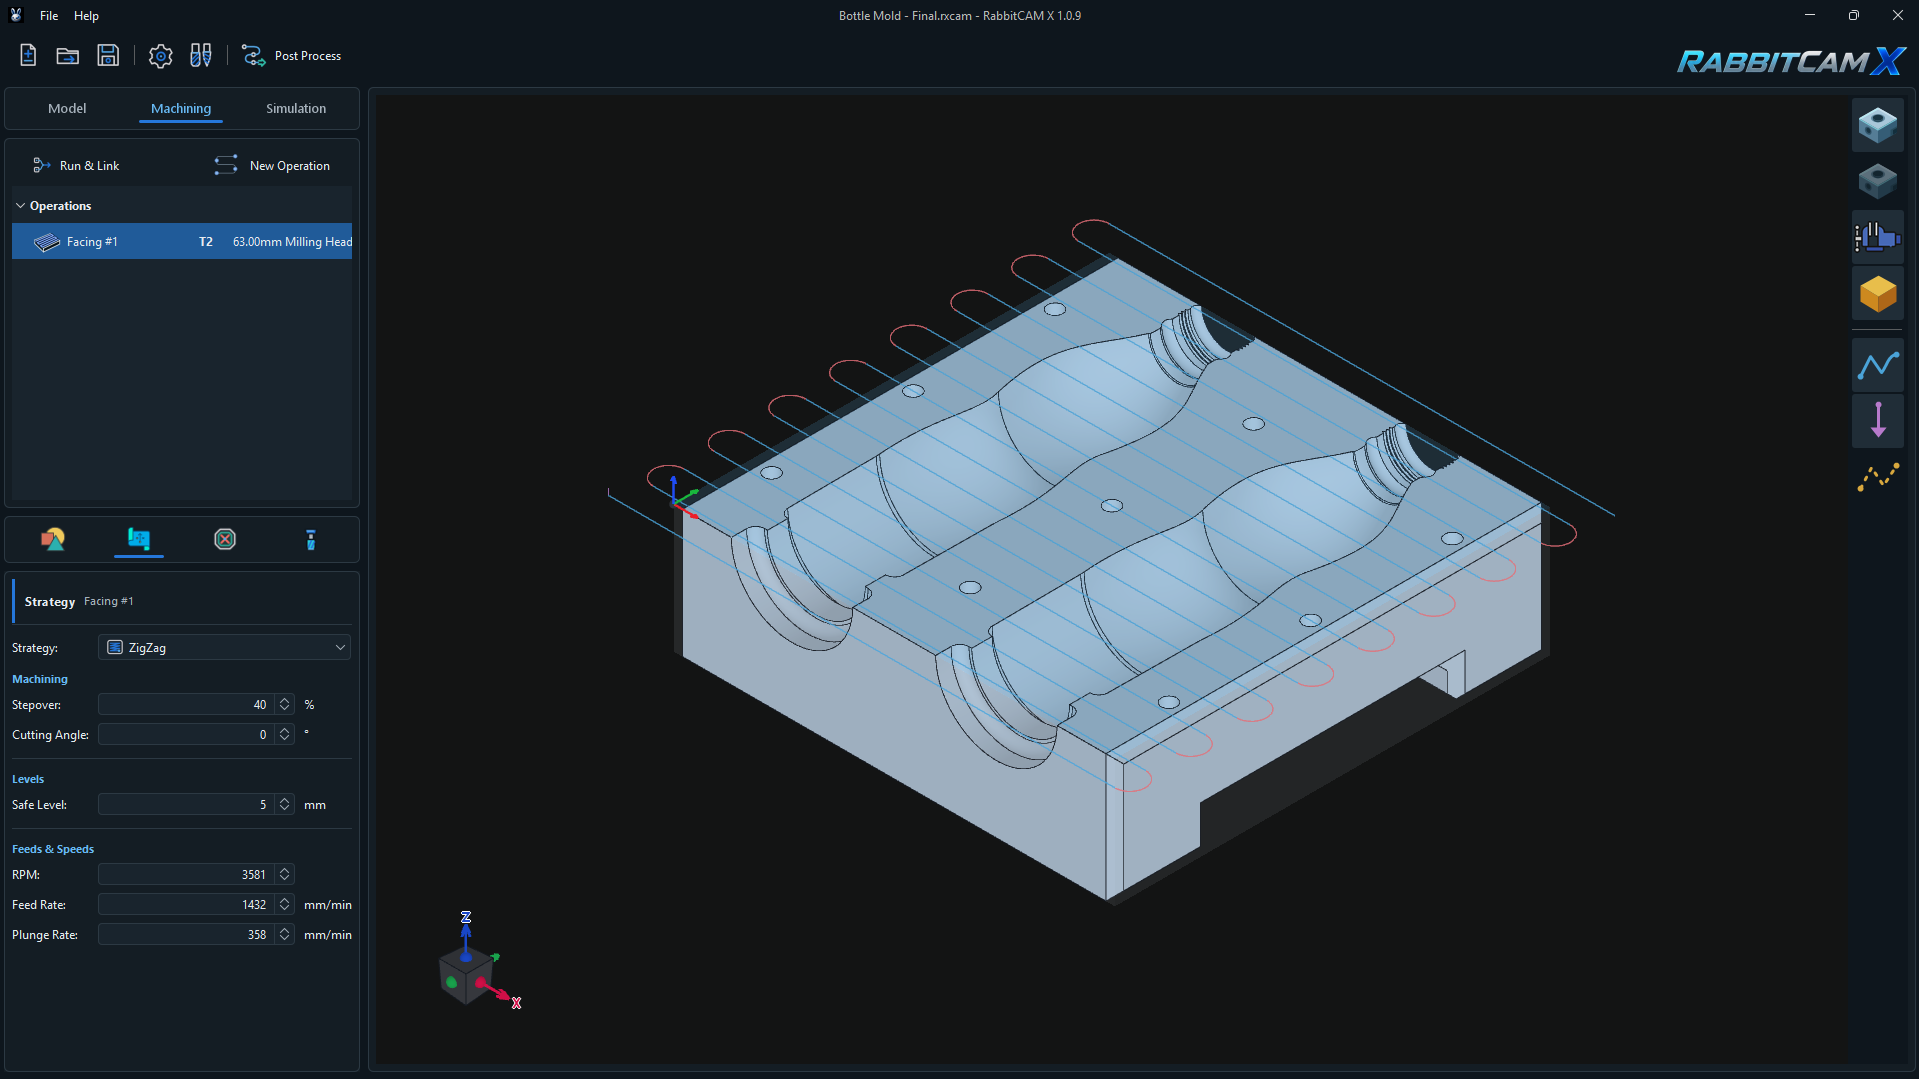Click the RabbitCAM app logo icon
This screenshot has width=1919, height=1079.
(16, 15)
